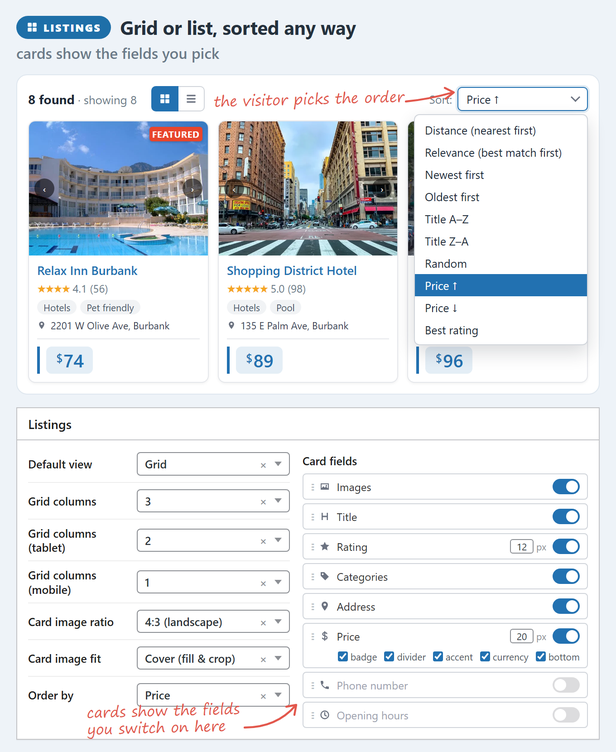
Task: Click the Pool category tag
Action: 285,307
